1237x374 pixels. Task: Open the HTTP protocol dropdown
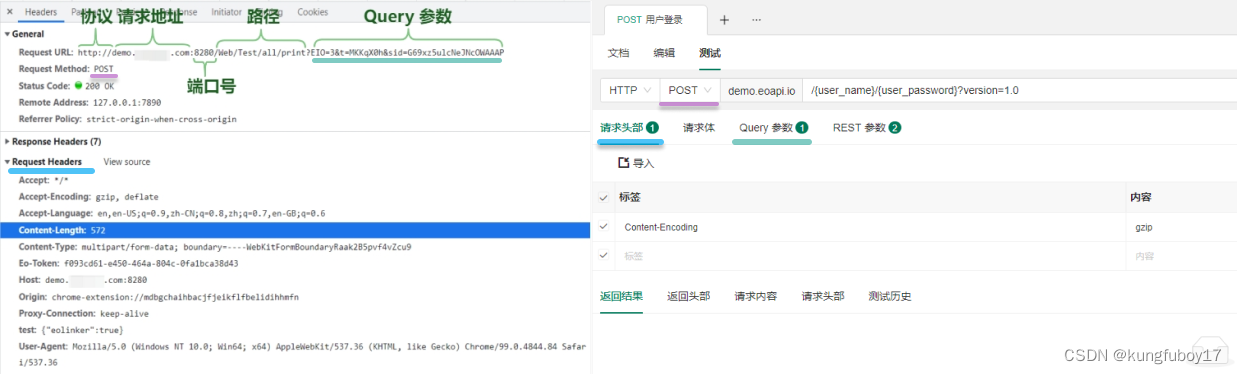click(x=630, y=90)
